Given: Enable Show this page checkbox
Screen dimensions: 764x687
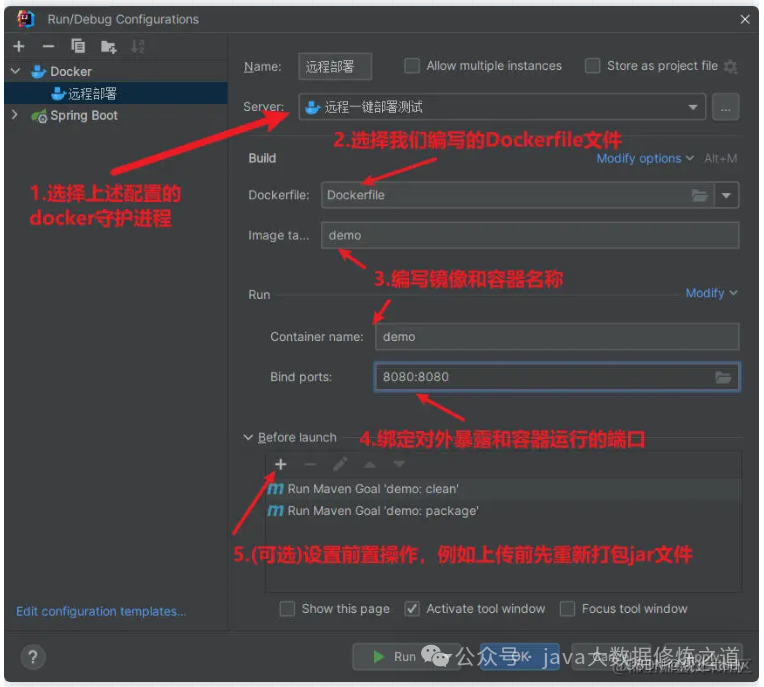Looking at the screenshot, I should [x=287, y=609].
